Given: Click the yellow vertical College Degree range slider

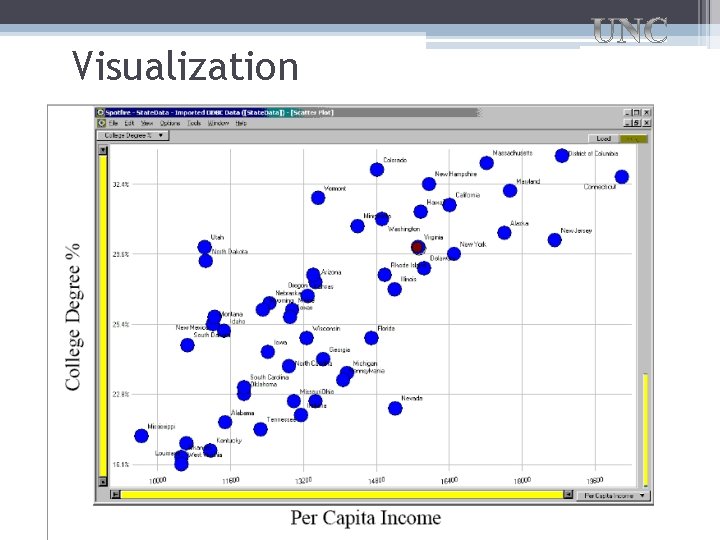Looking at the screenshot, I should tap(103, 316).
